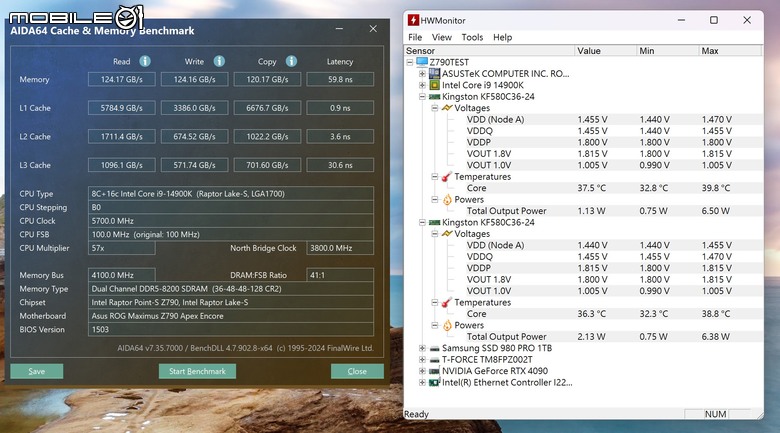
Task: Click the L1 Cache Copy 6676.7 GB/s field
Action: click(x=267, y=108)
